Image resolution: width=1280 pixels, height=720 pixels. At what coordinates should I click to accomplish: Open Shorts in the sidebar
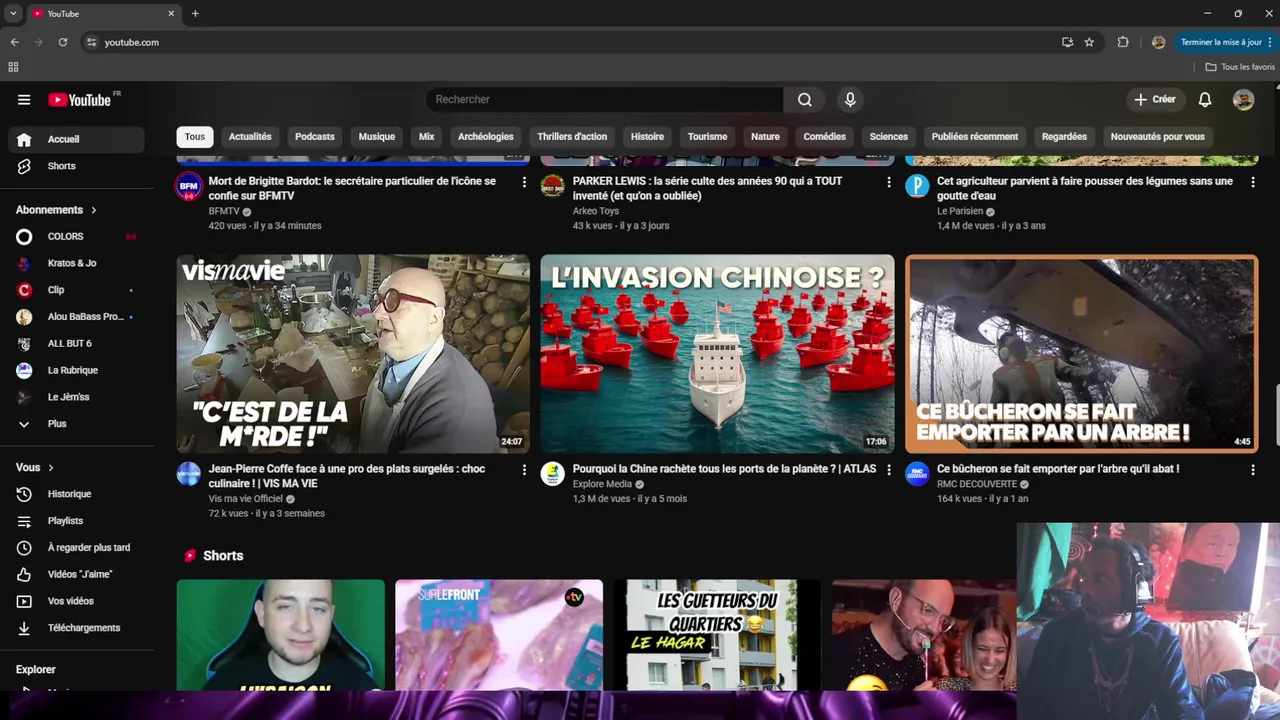click(76, 166)
